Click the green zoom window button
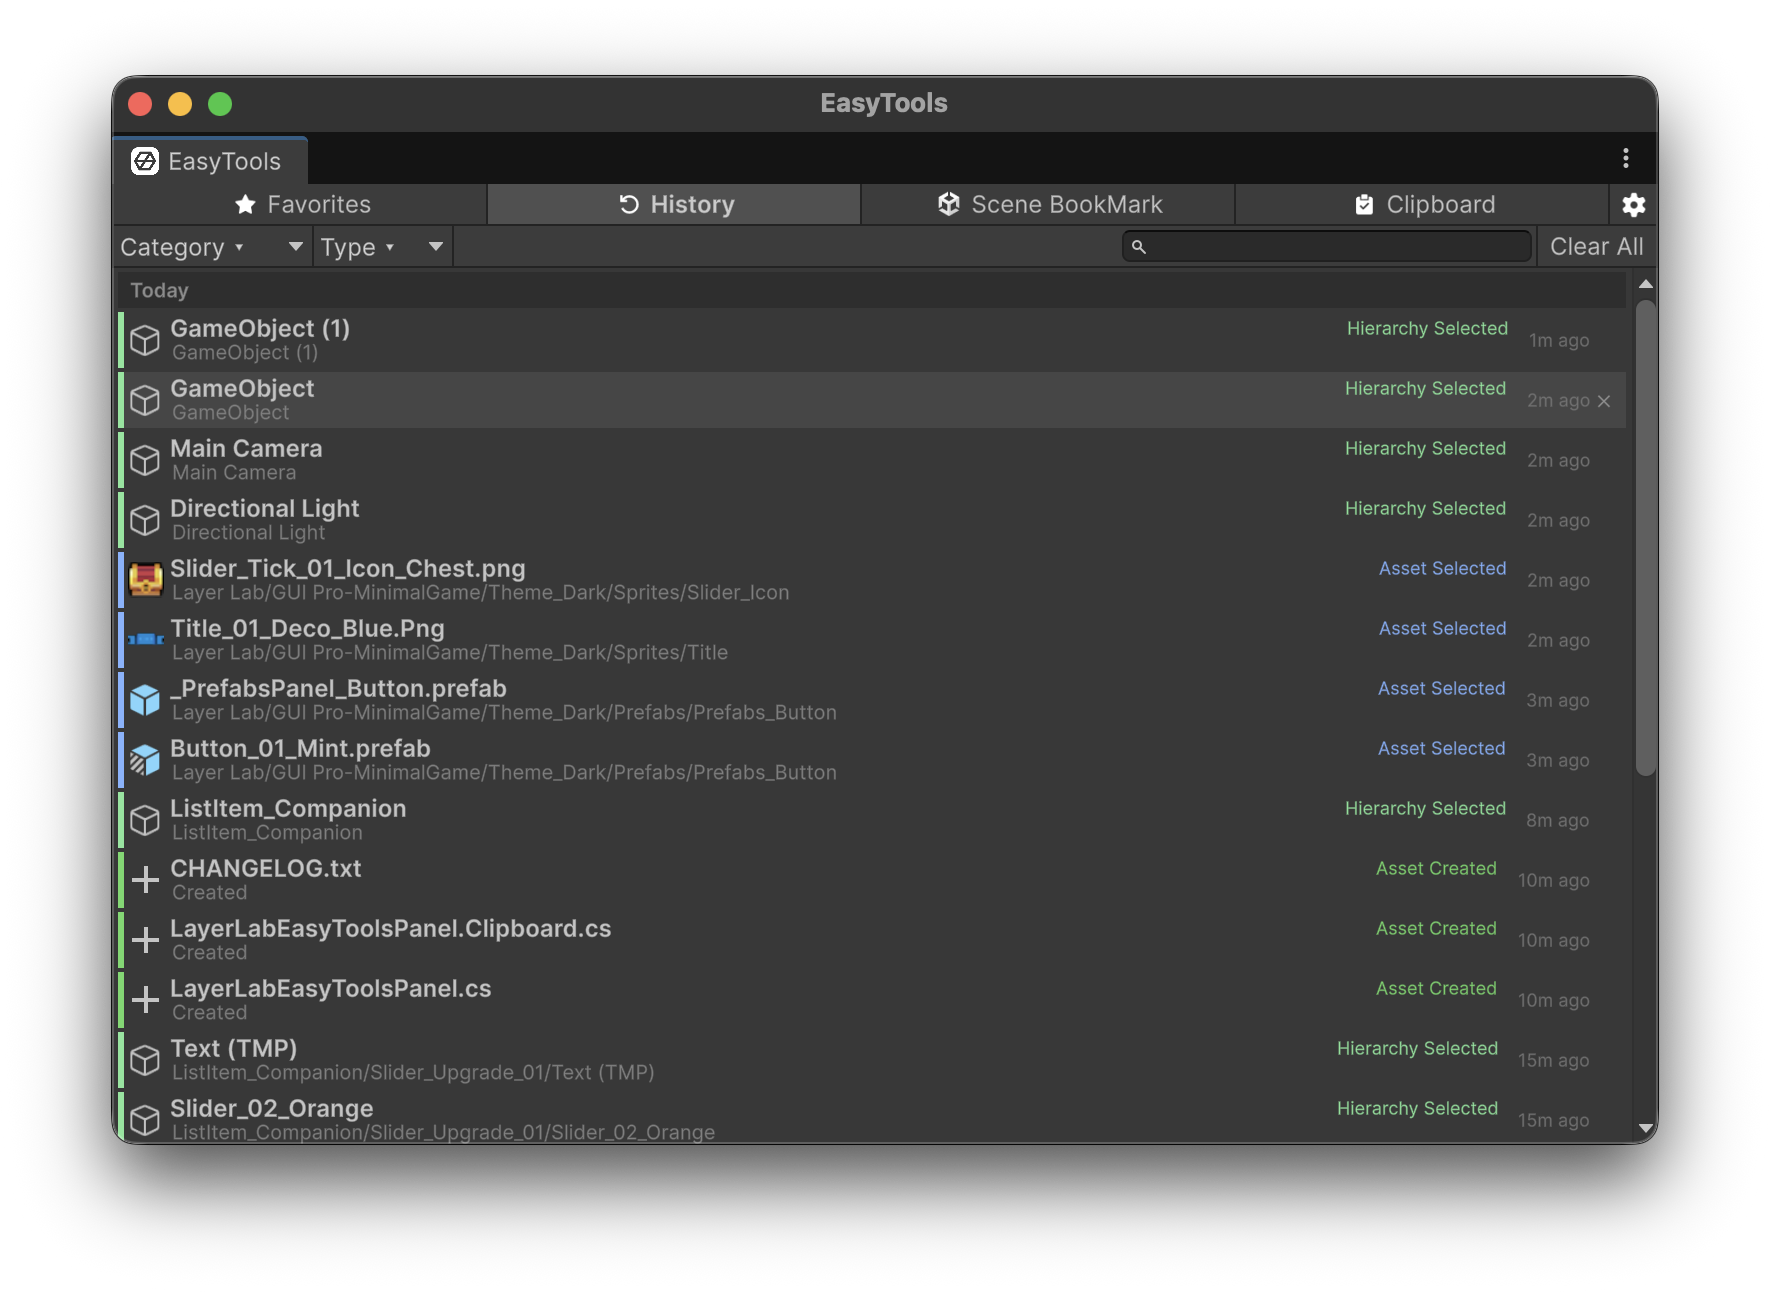The width and height of the screenshot is (1770, 1292). point(220,104)
